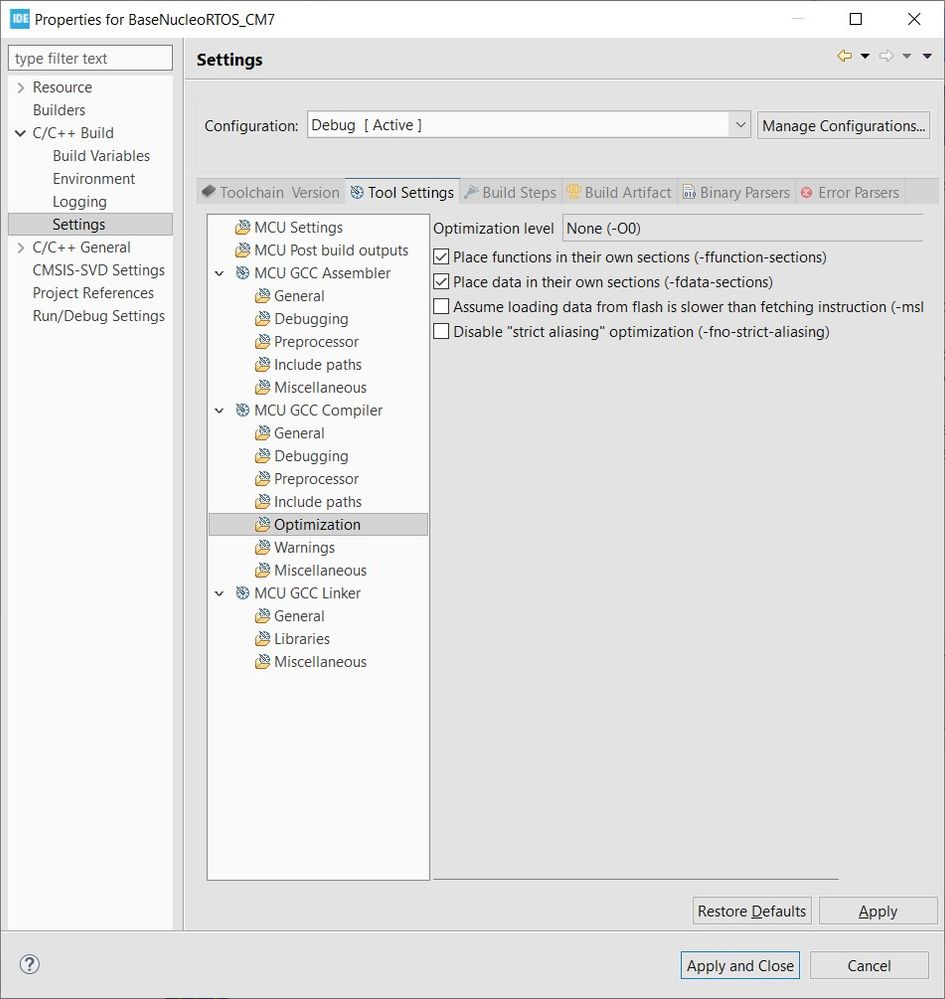Click the Assembler Debugging option icon
945x999 pixels.
coord(262,319)
